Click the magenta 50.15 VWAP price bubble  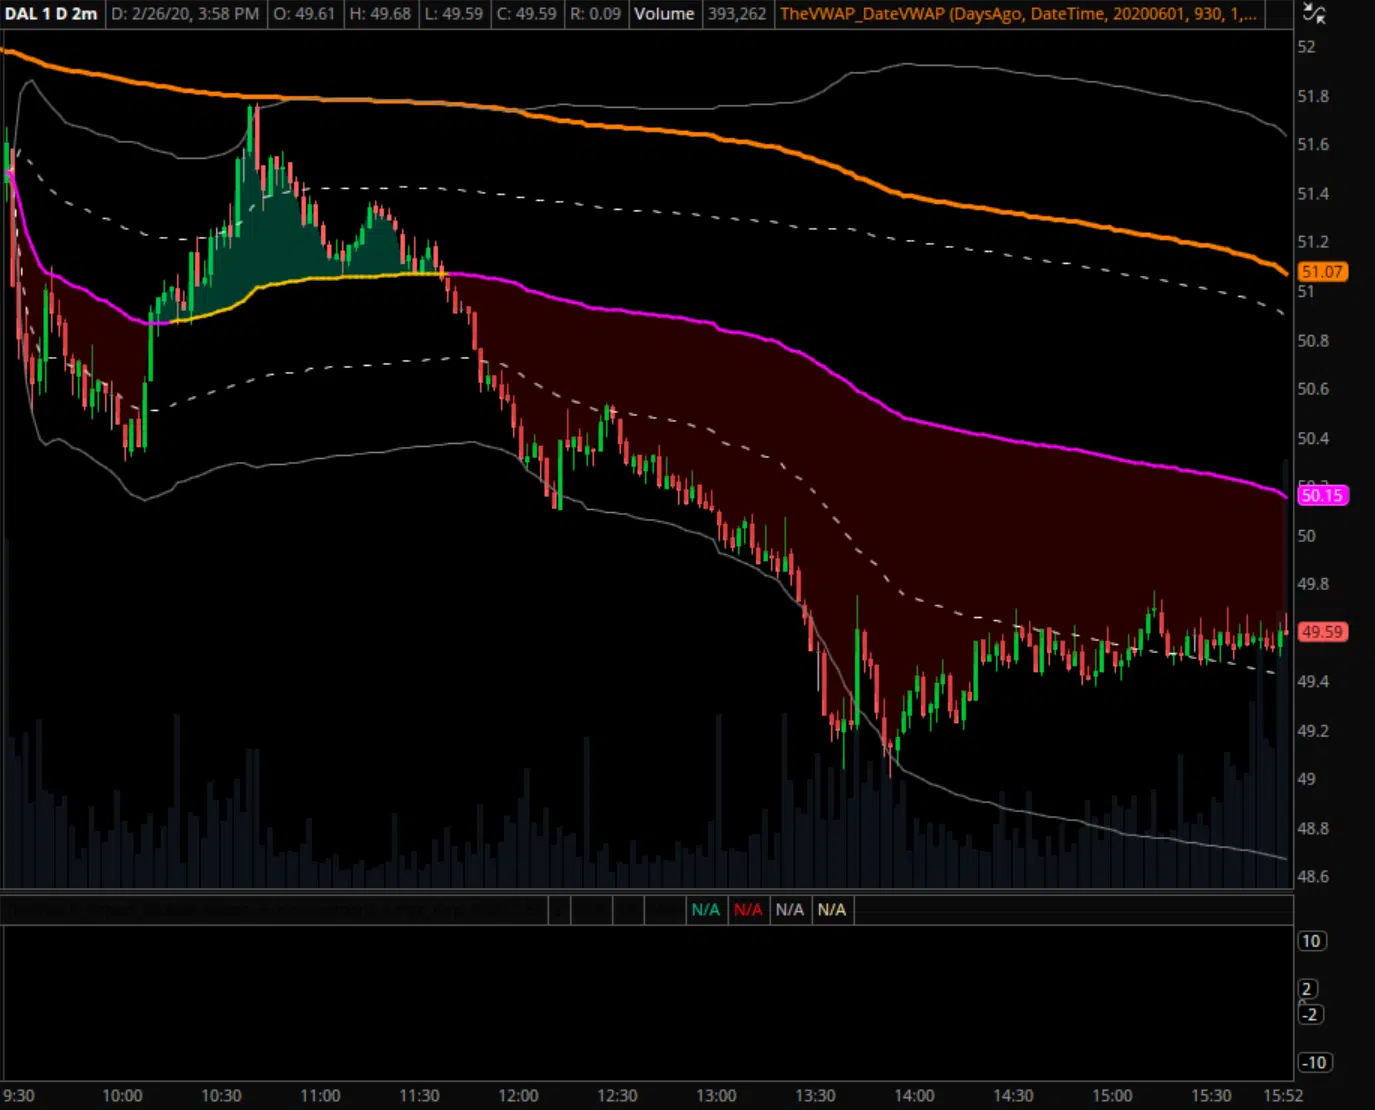pyautogui.click(x=1322, y=495)
